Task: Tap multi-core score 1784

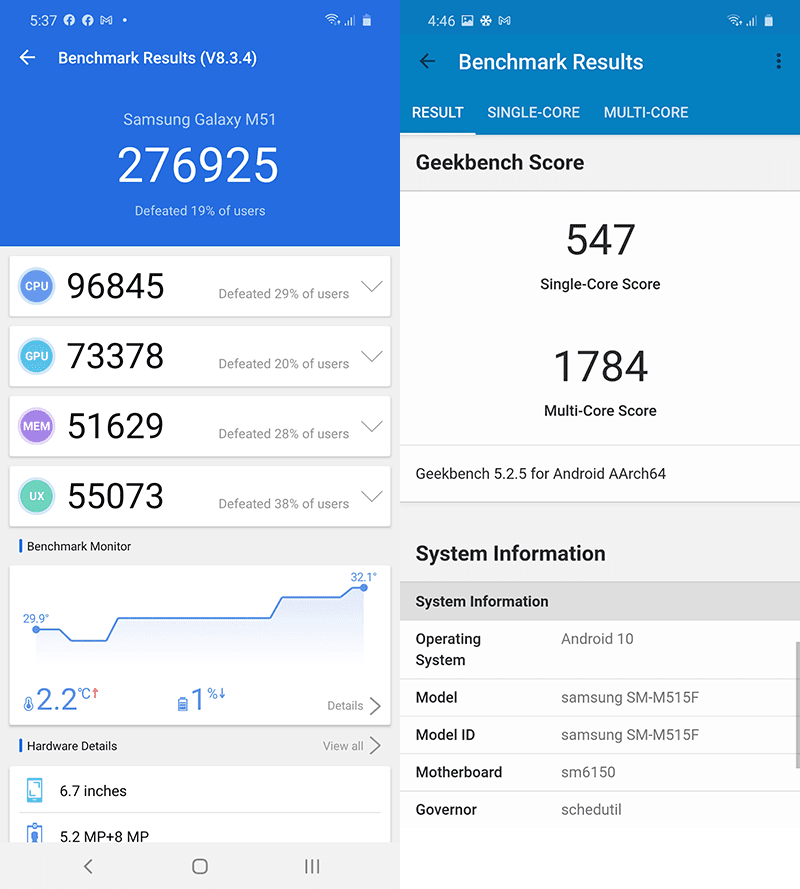Action: (600, 366)
